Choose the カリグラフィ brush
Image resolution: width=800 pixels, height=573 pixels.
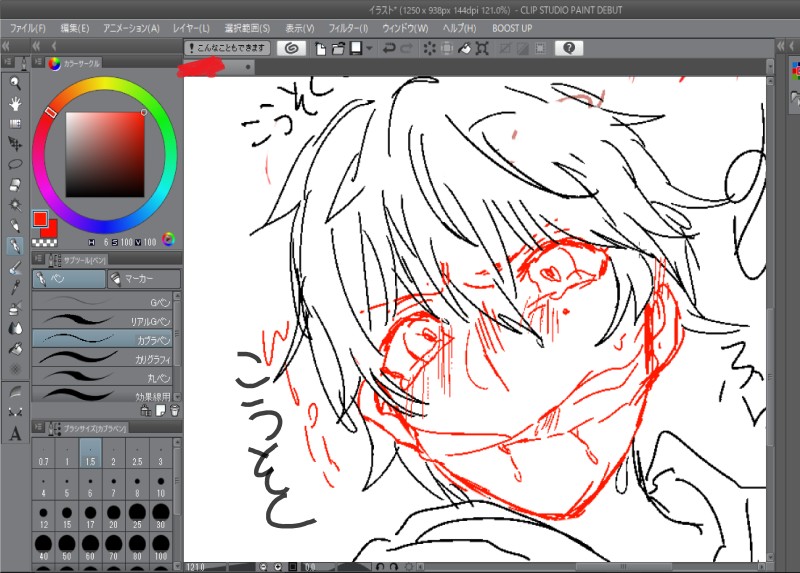(102, 359)
